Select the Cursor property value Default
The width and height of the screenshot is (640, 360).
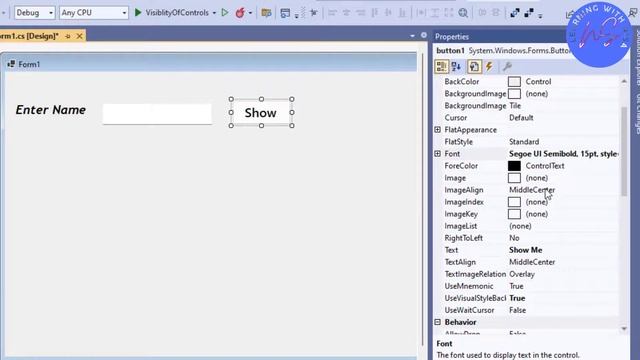click(521, 118)
